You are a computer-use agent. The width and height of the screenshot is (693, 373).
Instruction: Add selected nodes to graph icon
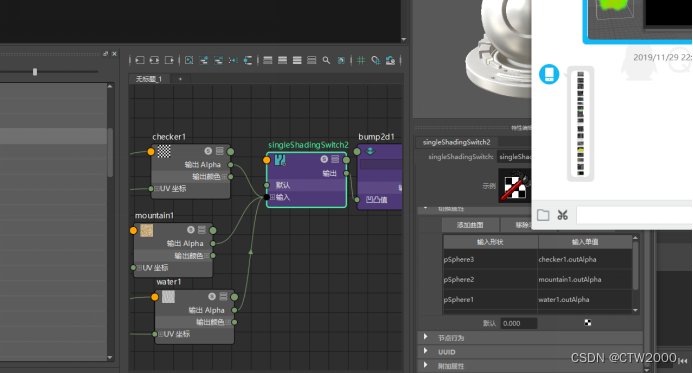tap(204, 60)
